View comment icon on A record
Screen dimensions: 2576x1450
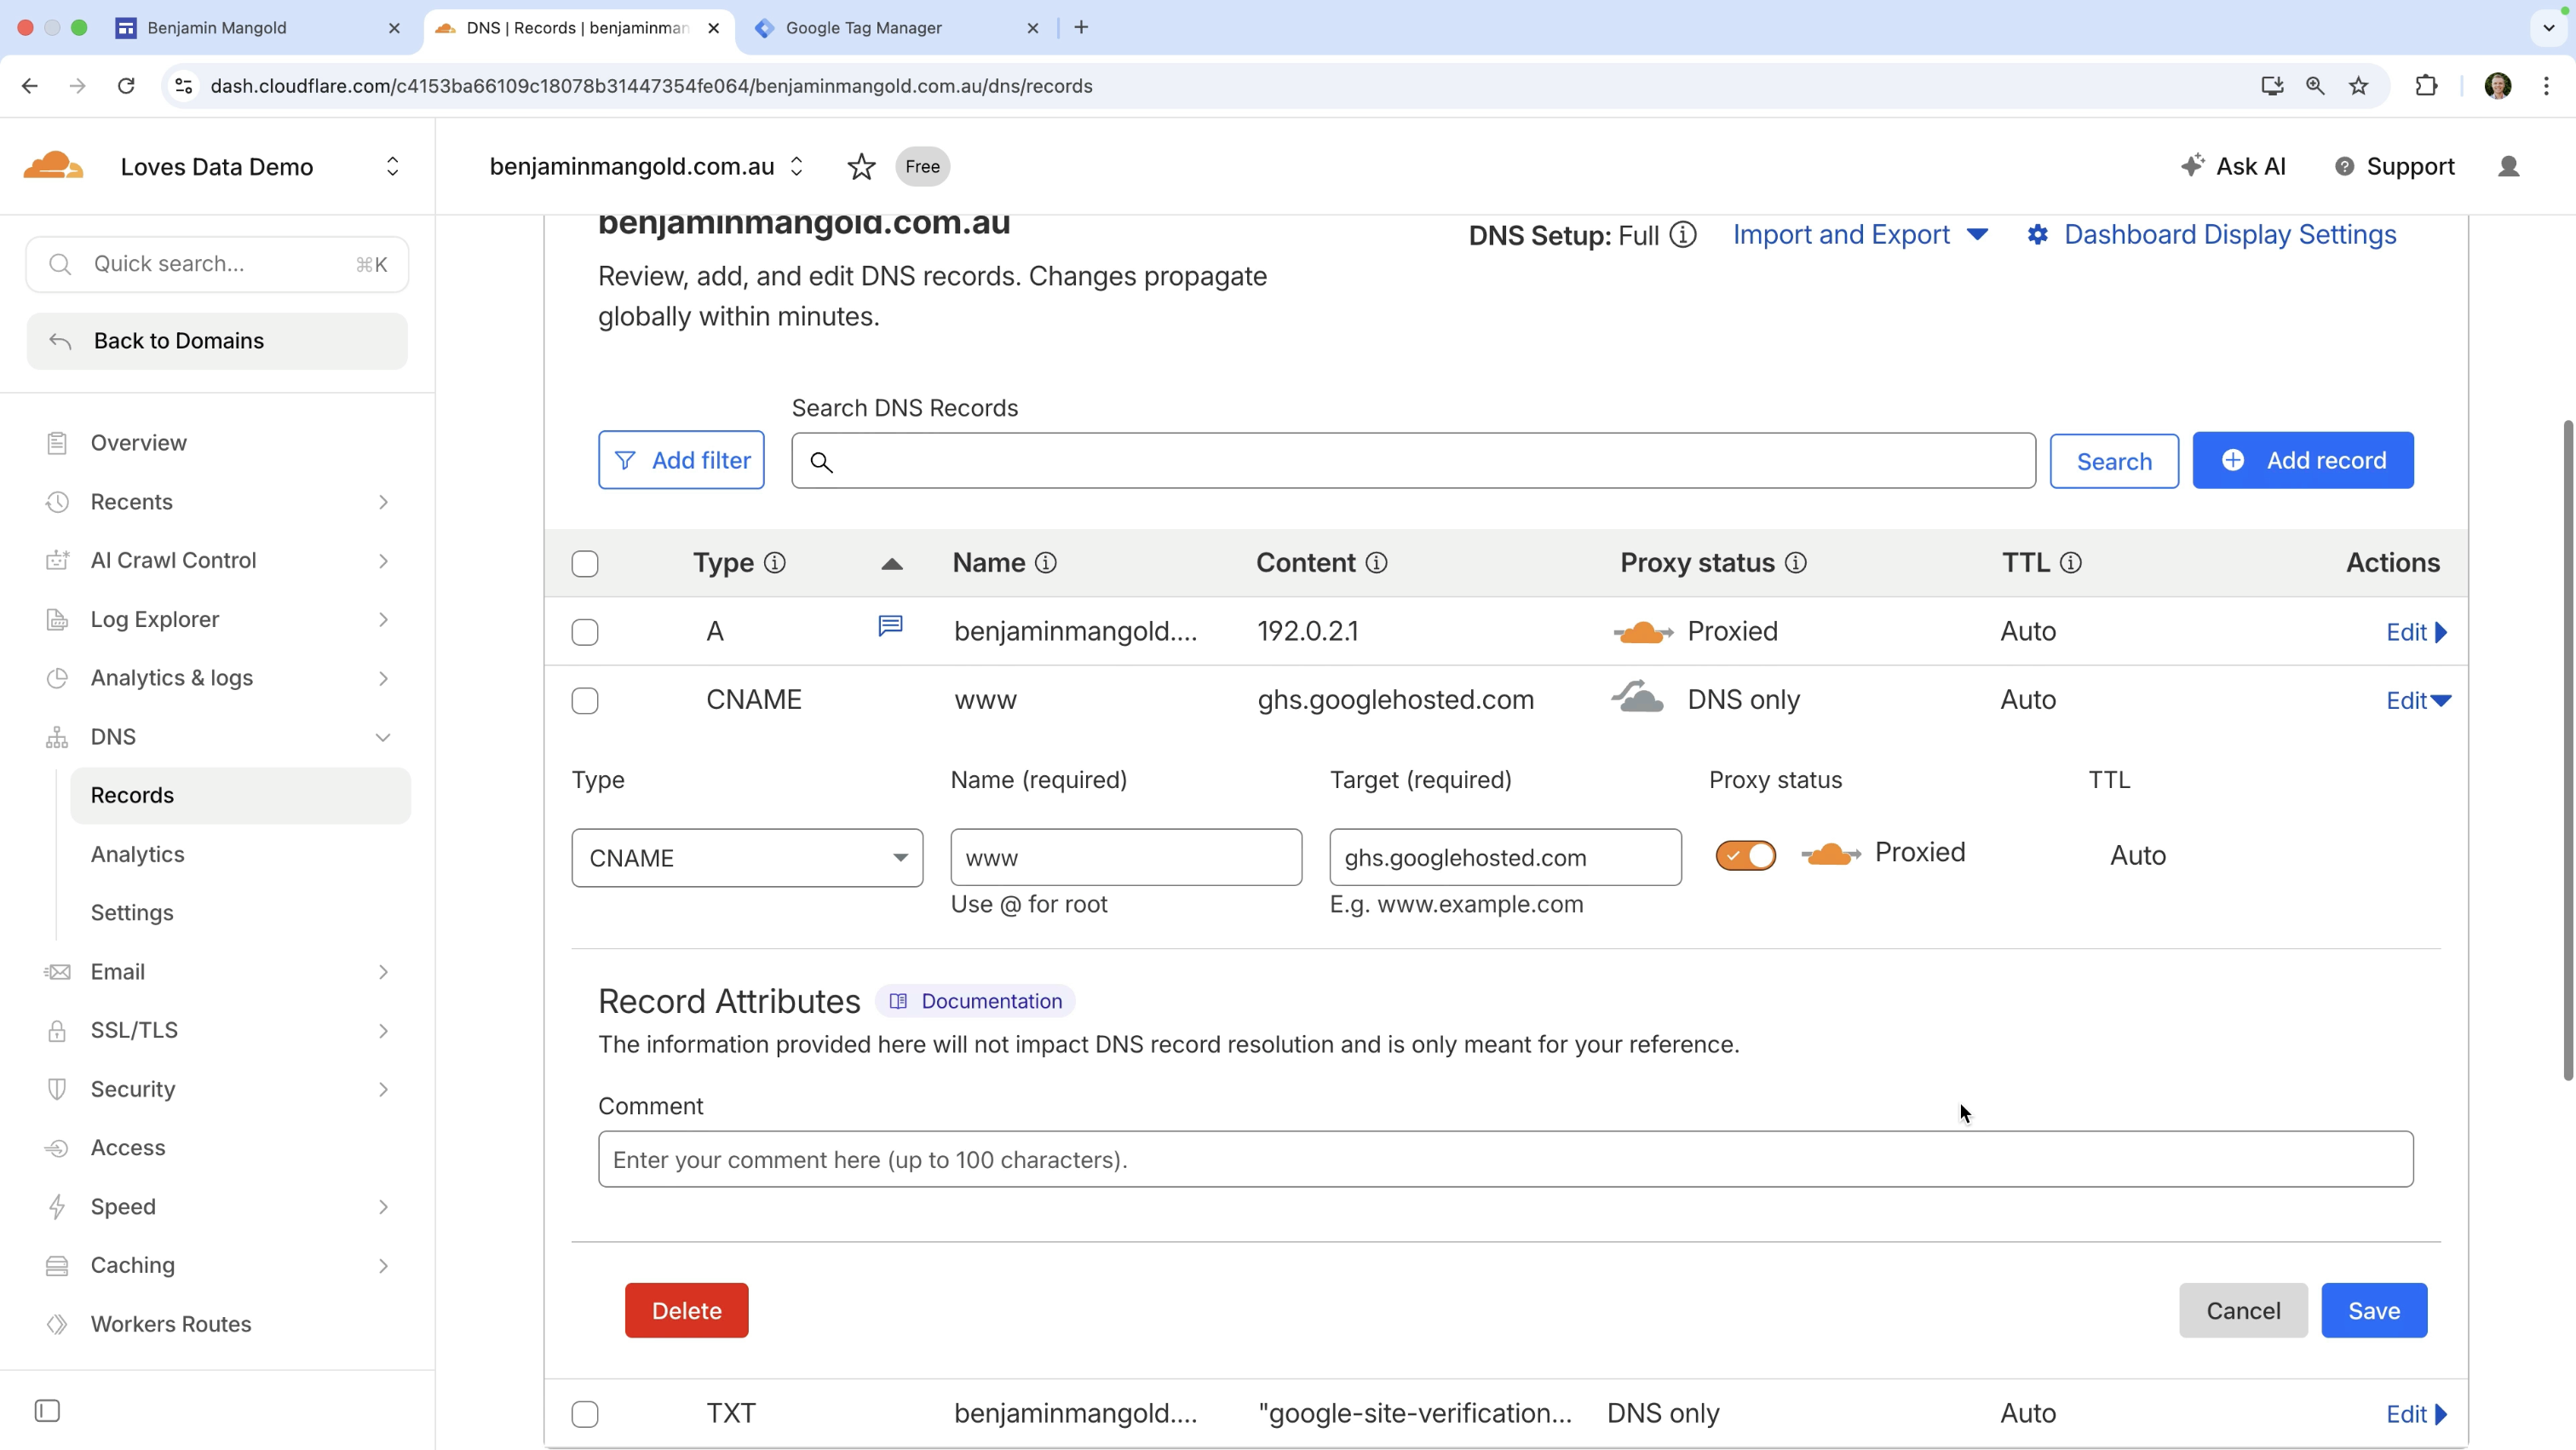coord(890,626)
